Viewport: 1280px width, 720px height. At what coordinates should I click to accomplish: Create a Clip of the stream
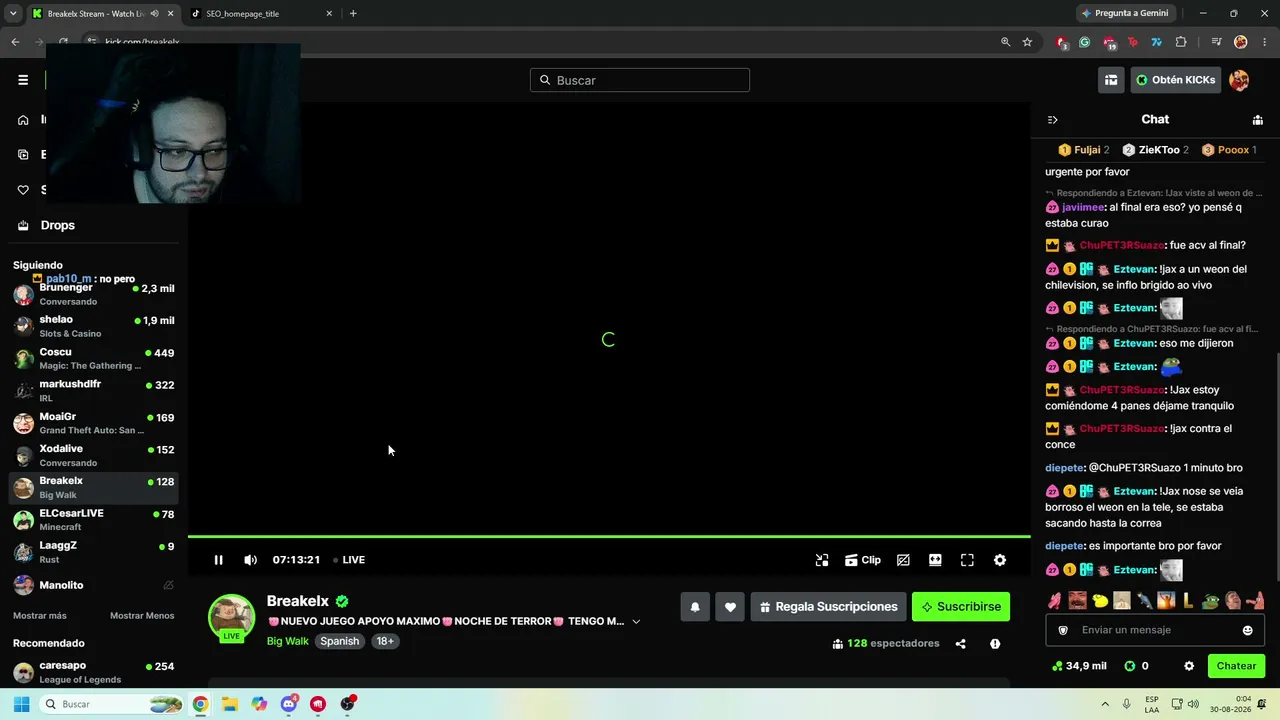863,560
